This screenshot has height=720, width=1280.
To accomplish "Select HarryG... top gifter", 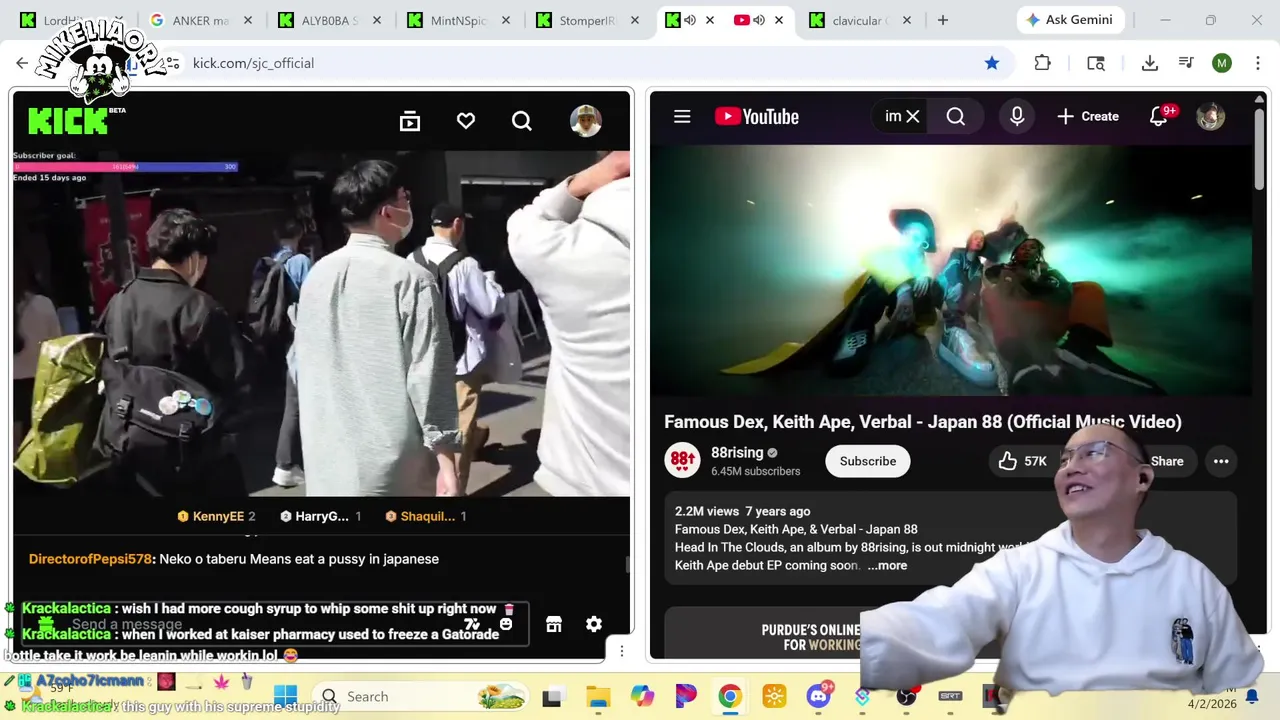I will coord(321,516).
